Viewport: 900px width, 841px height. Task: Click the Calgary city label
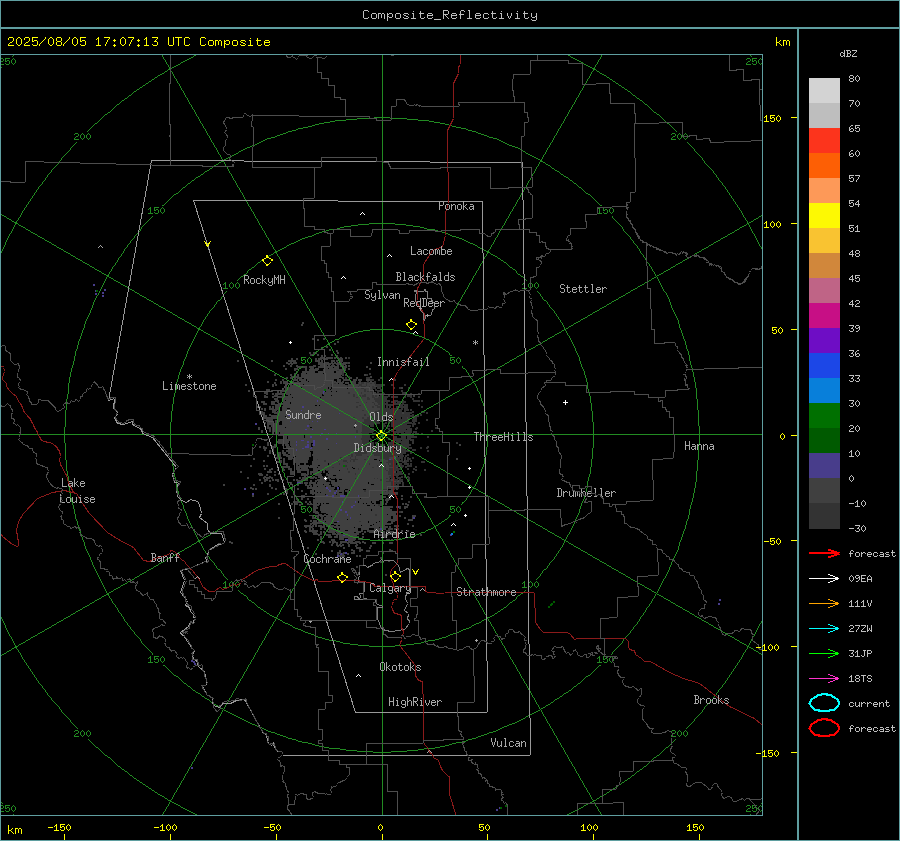(x=390, y=588)
